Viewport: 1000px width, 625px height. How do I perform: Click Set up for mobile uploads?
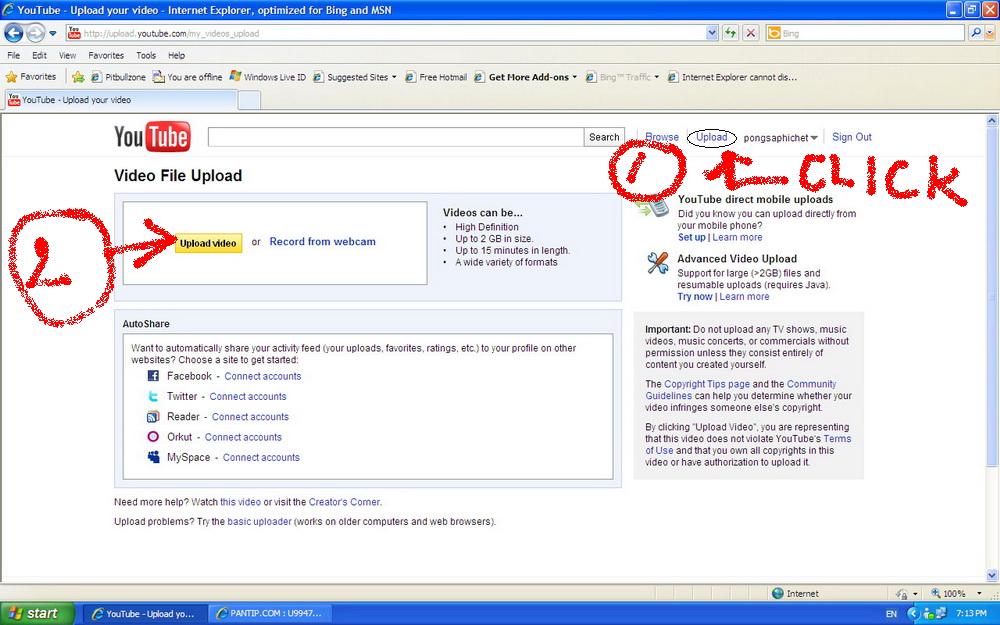pos(691,237)
